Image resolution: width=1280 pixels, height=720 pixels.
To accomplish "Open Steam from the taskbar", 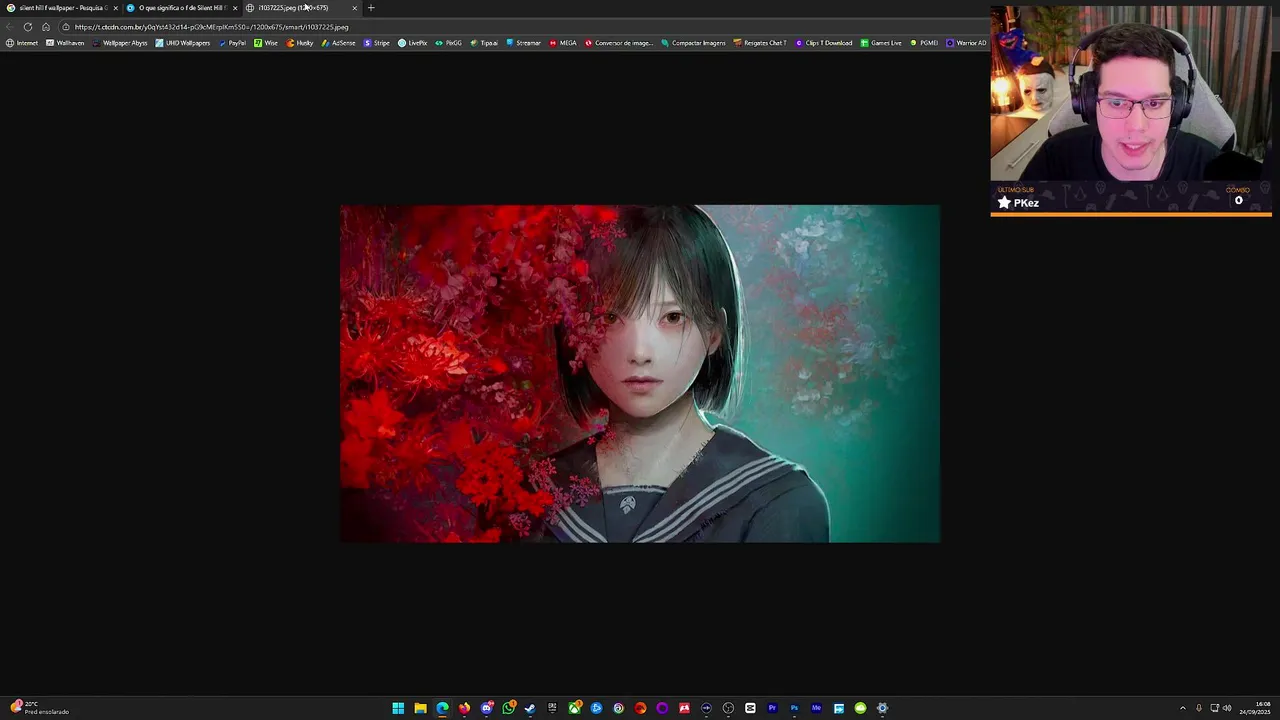I will click(x=530, y=708).
